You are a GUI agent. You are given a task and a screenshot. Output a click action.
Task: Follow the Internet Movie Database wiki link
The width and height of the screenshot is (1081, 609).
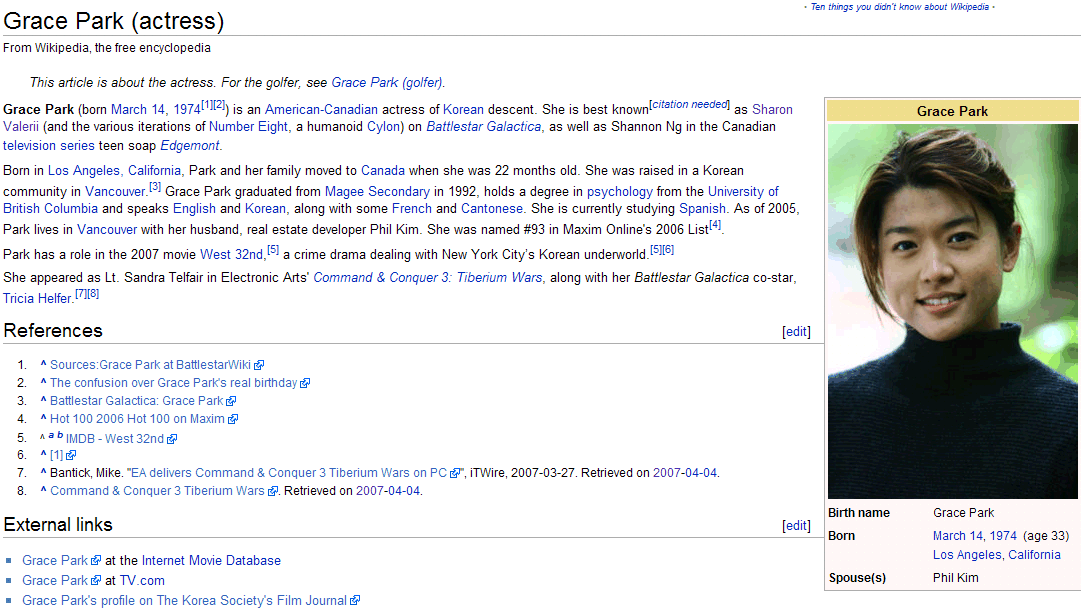pyautogui.click(x=211, y=561)
